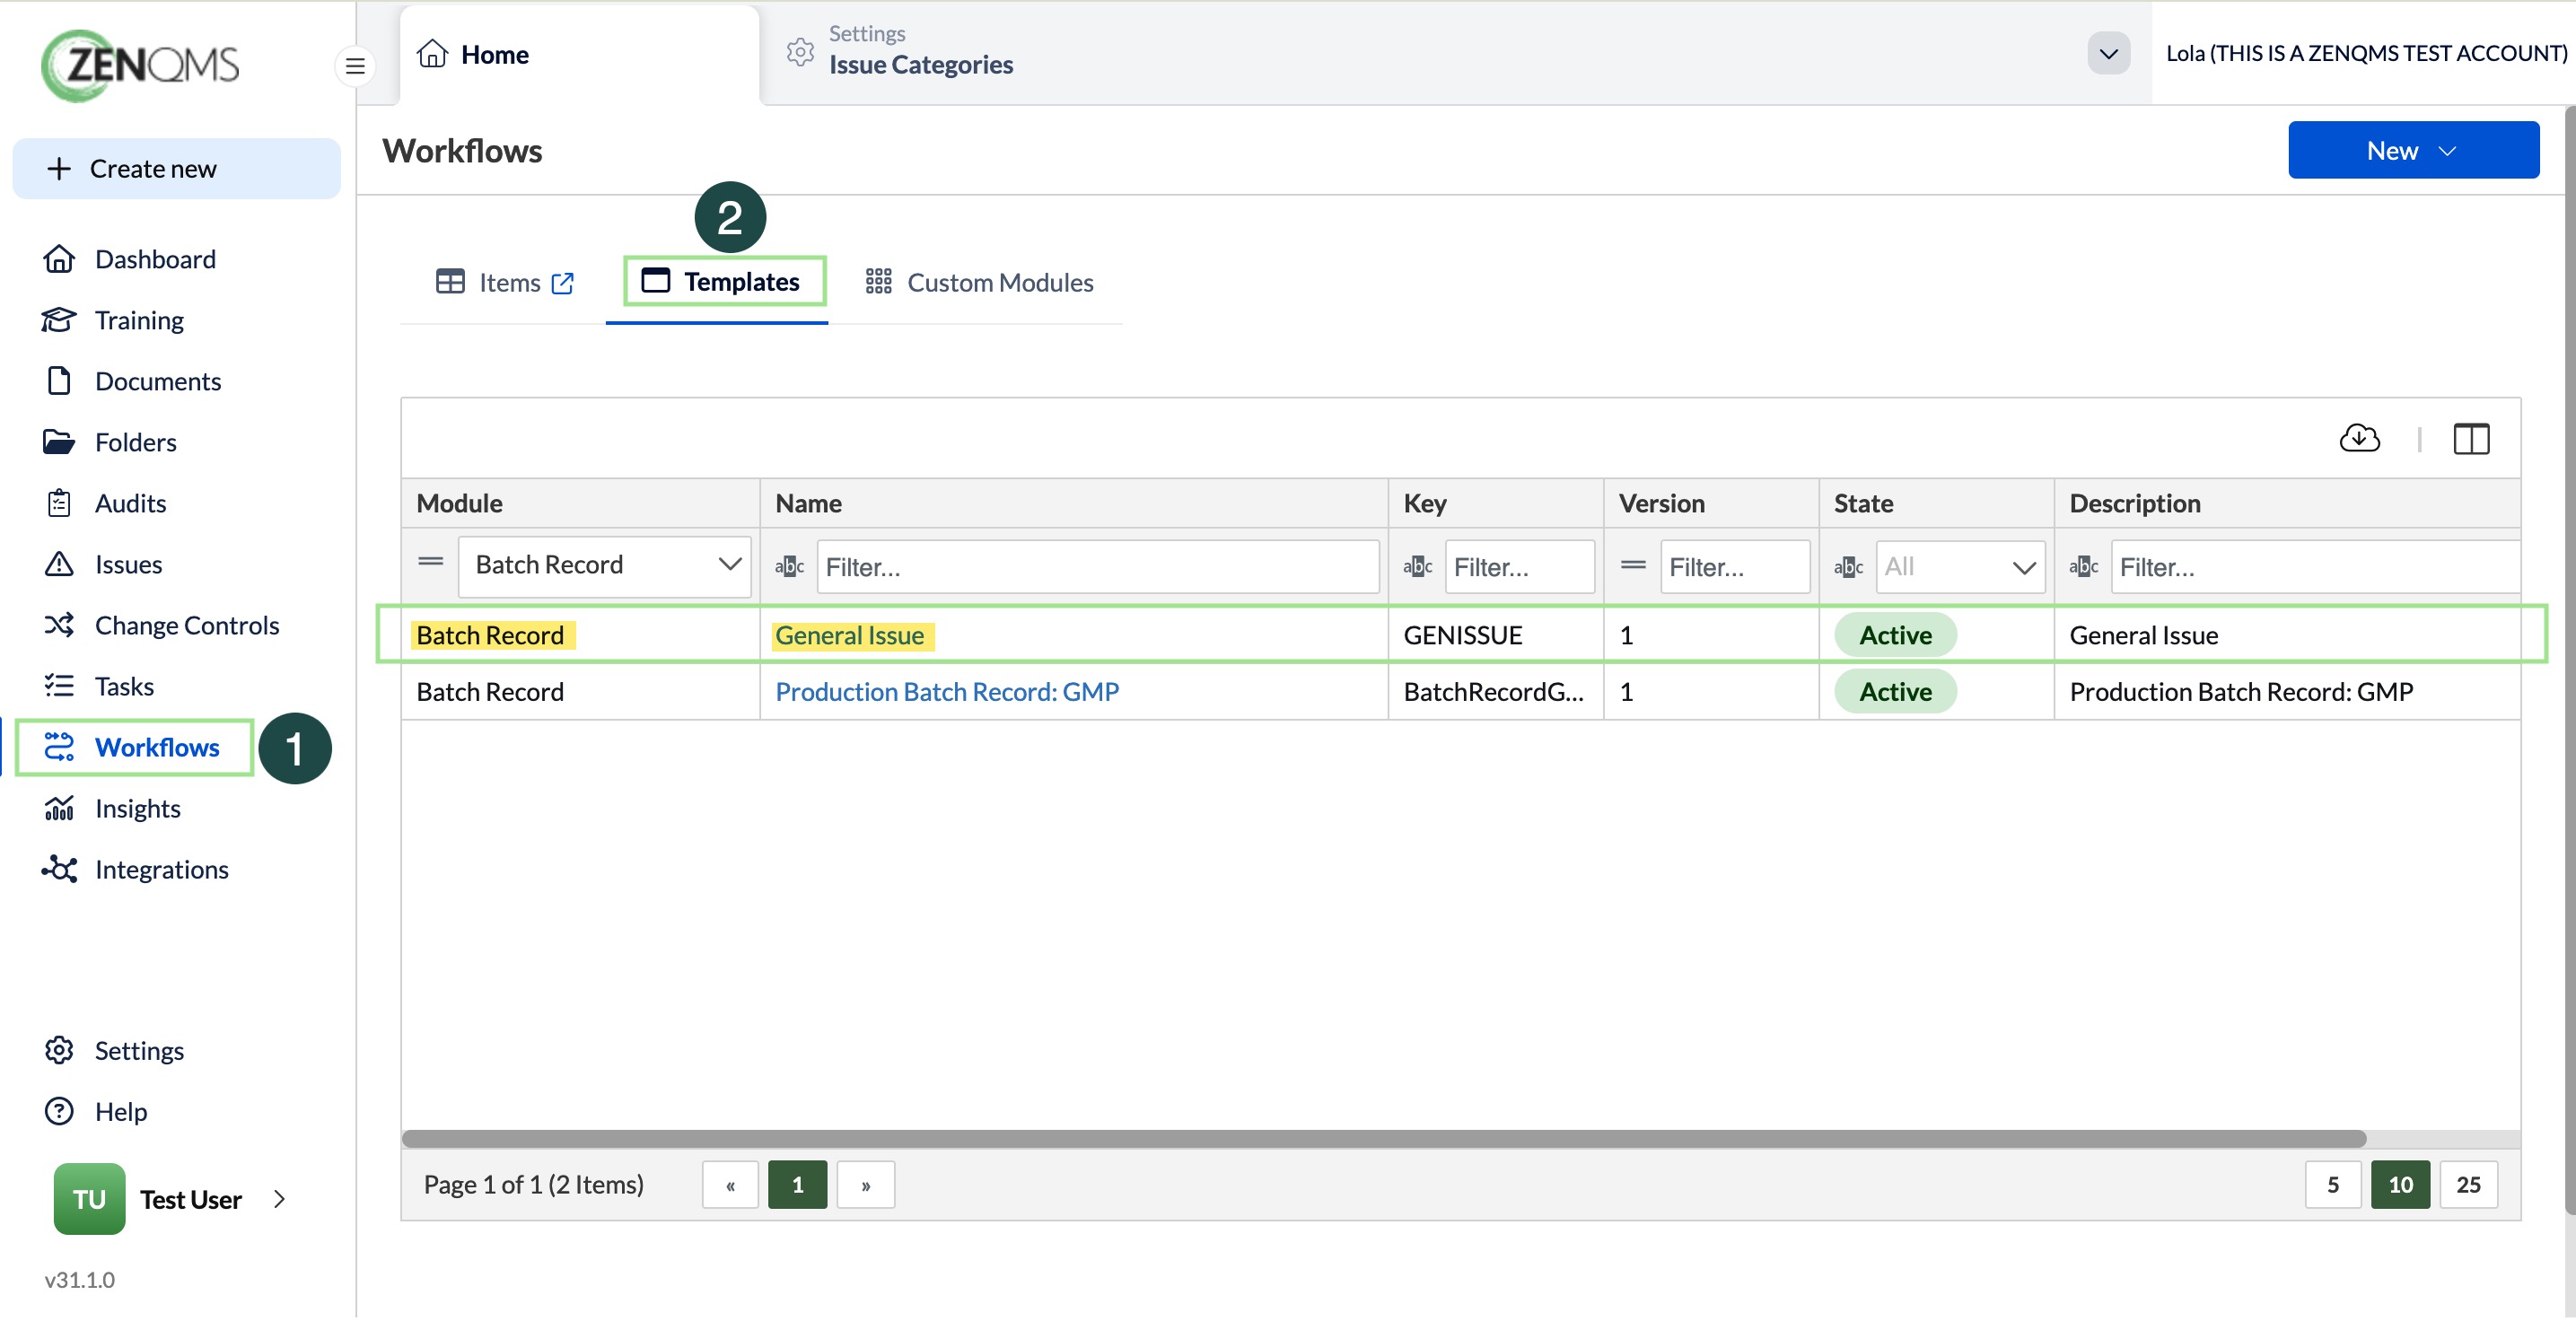
Task: Focus the Key filter input
Action: 1519,567
